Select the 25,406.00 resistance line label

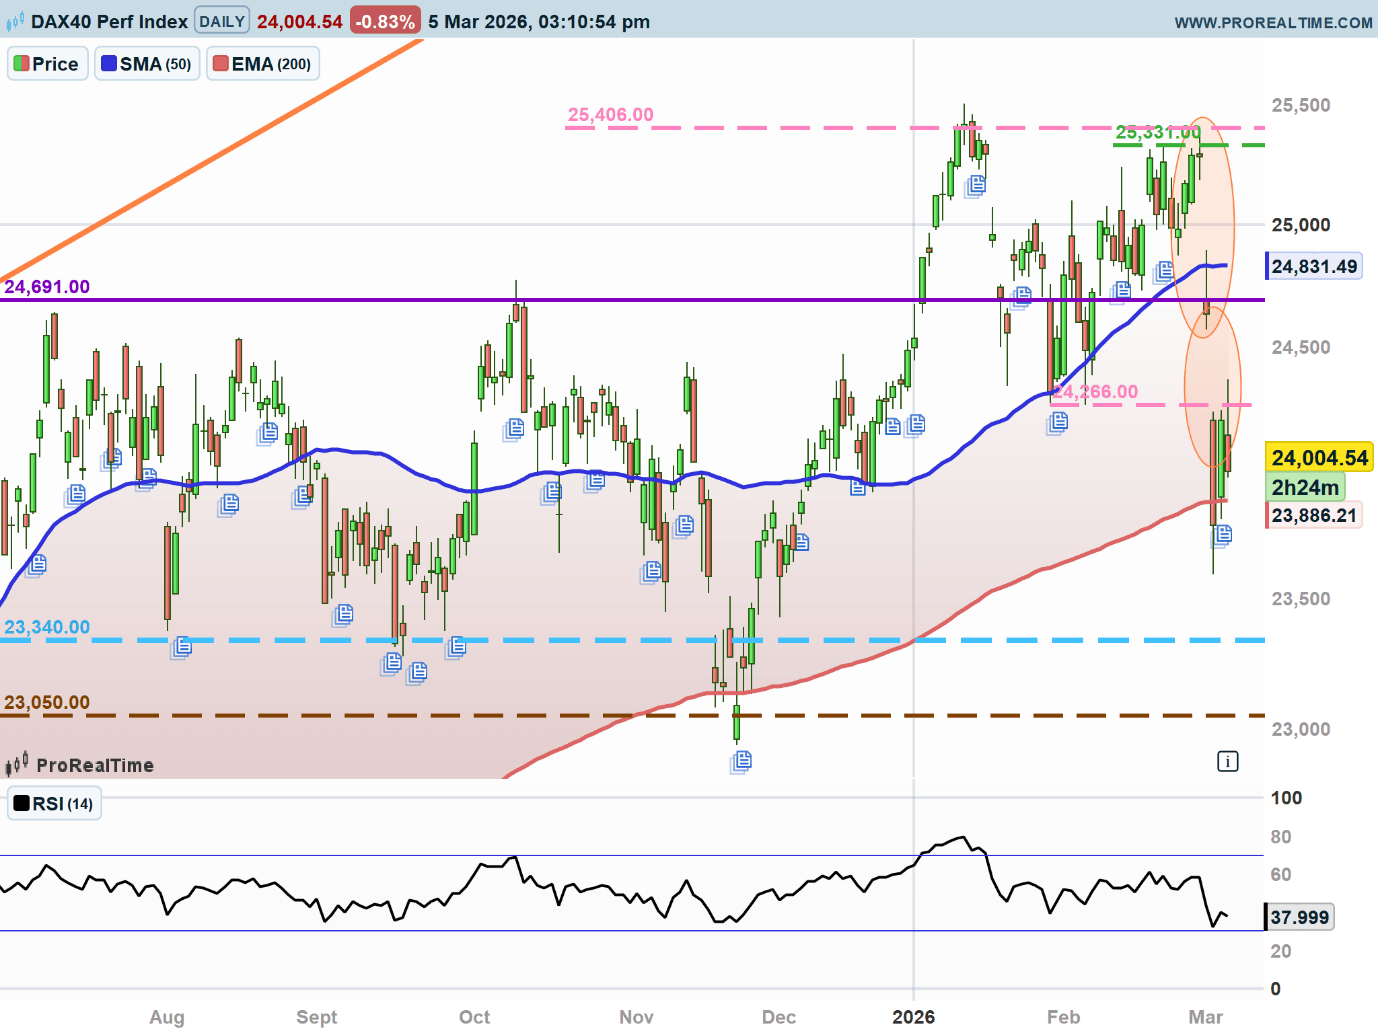tap(610, 115)
